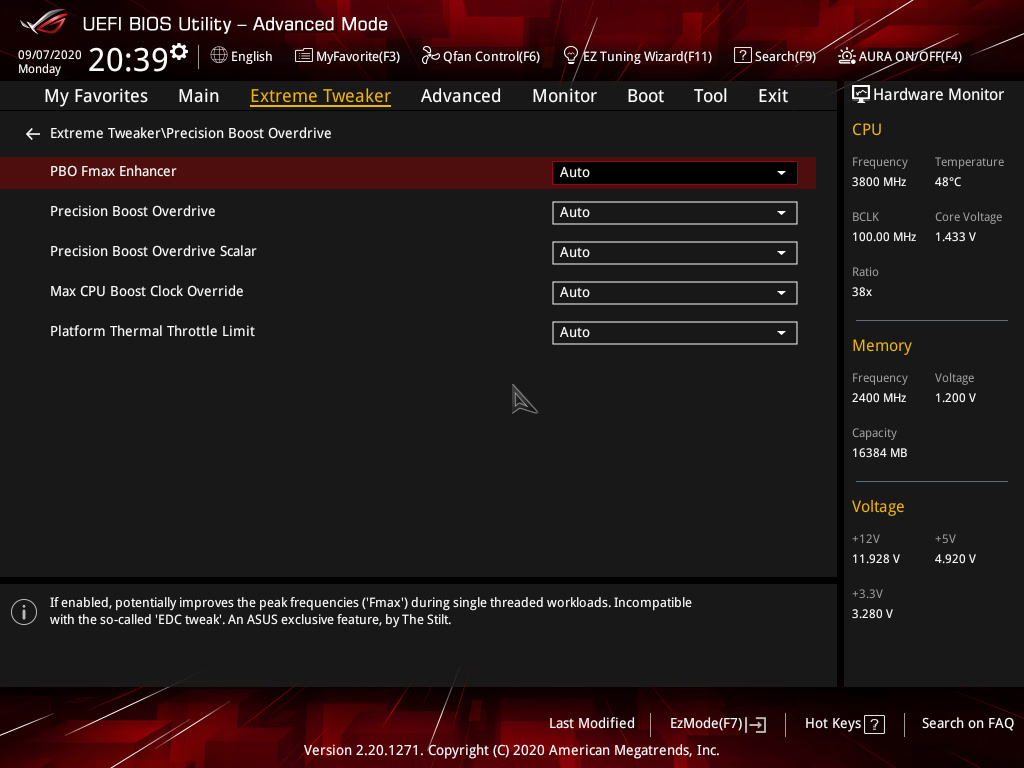Select PBO Fmax Enhancer label
The height and width of the screenshot is (768, 1024).
pos(113,171)
